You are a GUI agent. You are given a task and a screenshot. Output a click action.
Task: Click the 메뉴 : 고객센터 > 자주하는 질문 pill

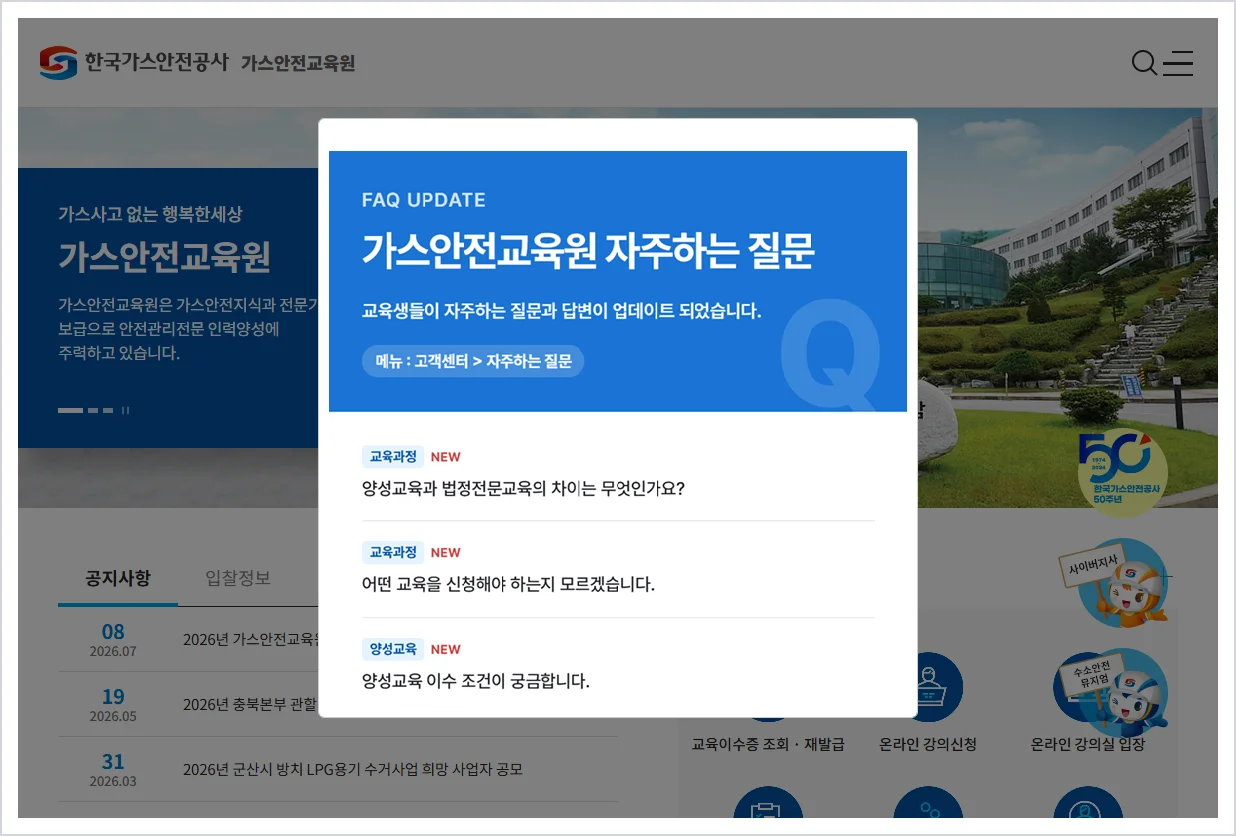(x=473, y=361)
